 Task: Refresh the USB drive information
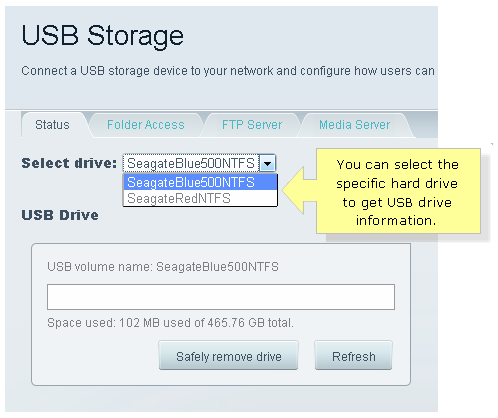(354, 356)
